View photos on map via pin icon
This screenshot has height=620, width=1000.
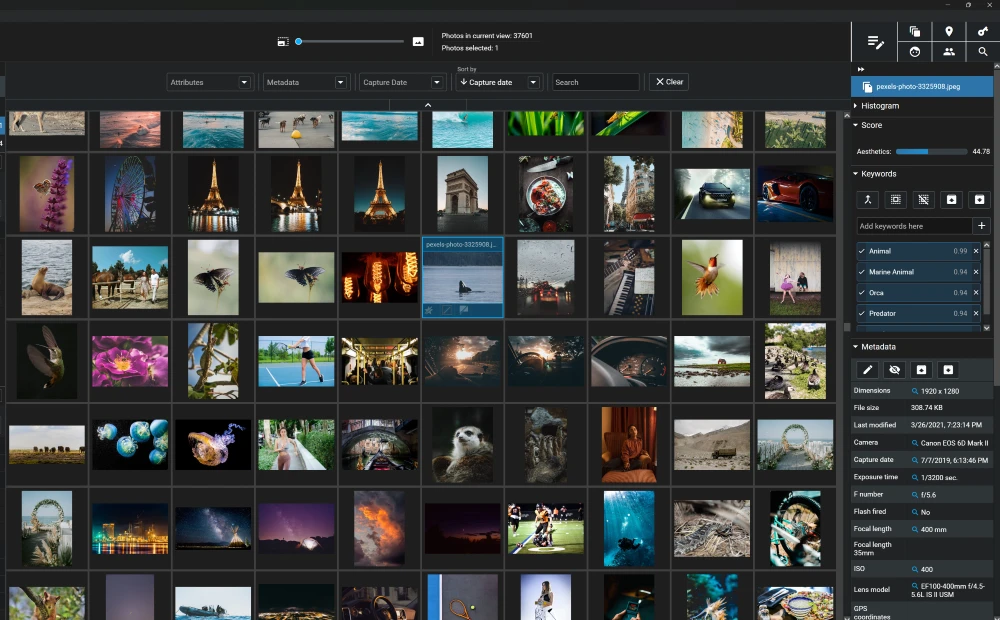[x=949, y=31]
